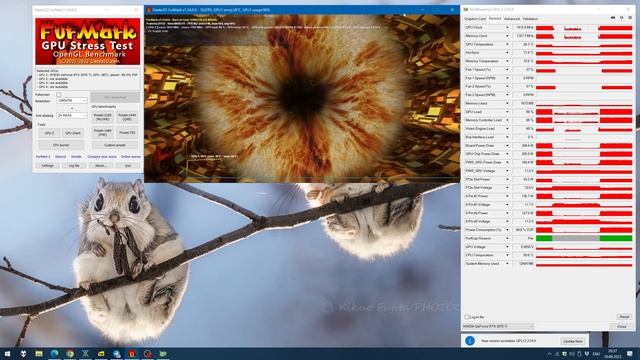Enable Log to file checkbox in GPU-Z
Screen dimensions: 640x360
467,317
